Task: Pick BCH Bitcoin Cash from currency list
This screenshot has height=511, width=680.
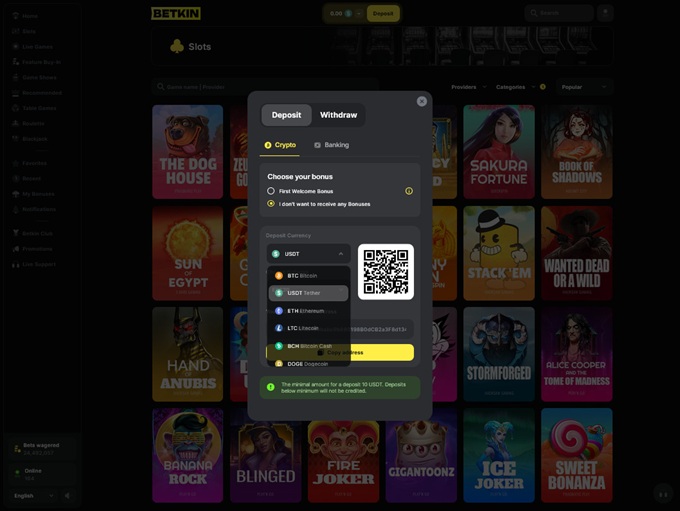Action: click(308, 346)
